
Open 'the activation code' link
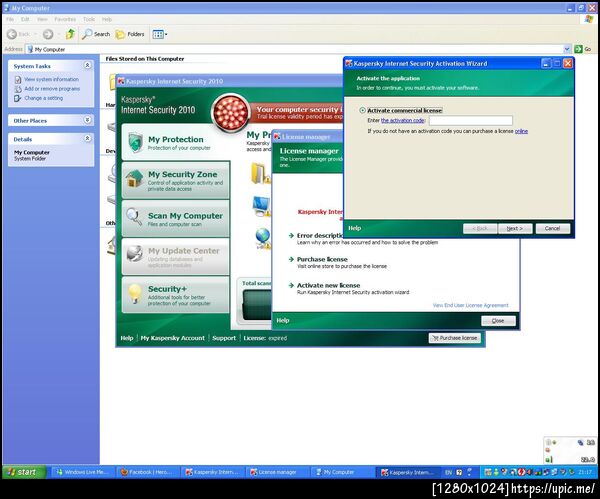(403, 121)
